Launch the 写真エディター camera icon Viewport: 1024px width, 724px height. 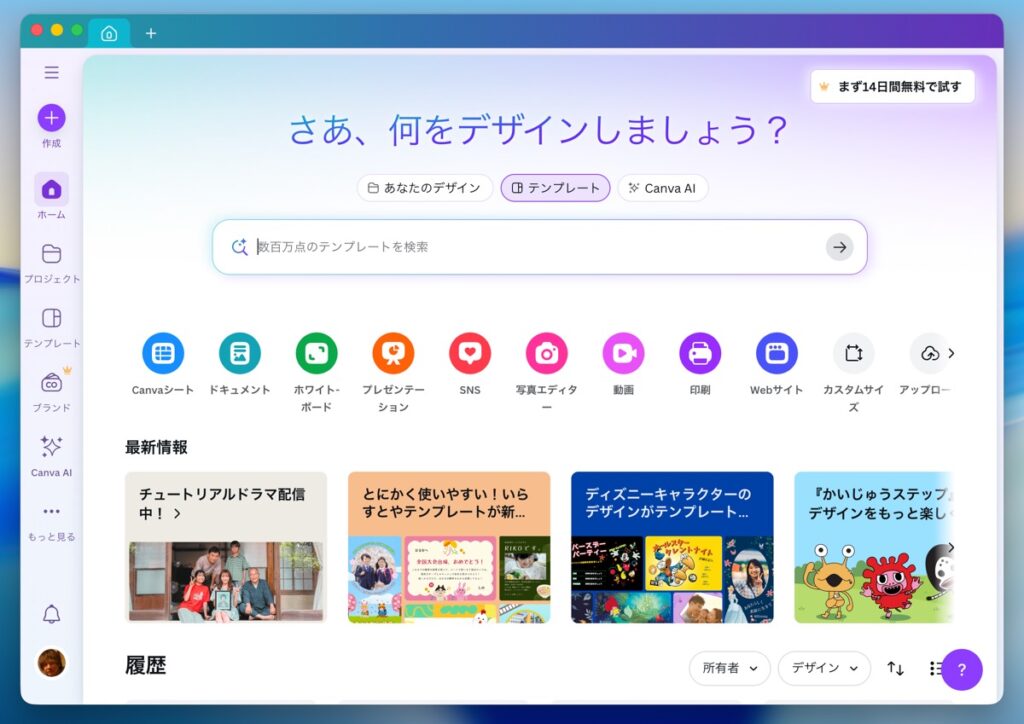(547, 353)
